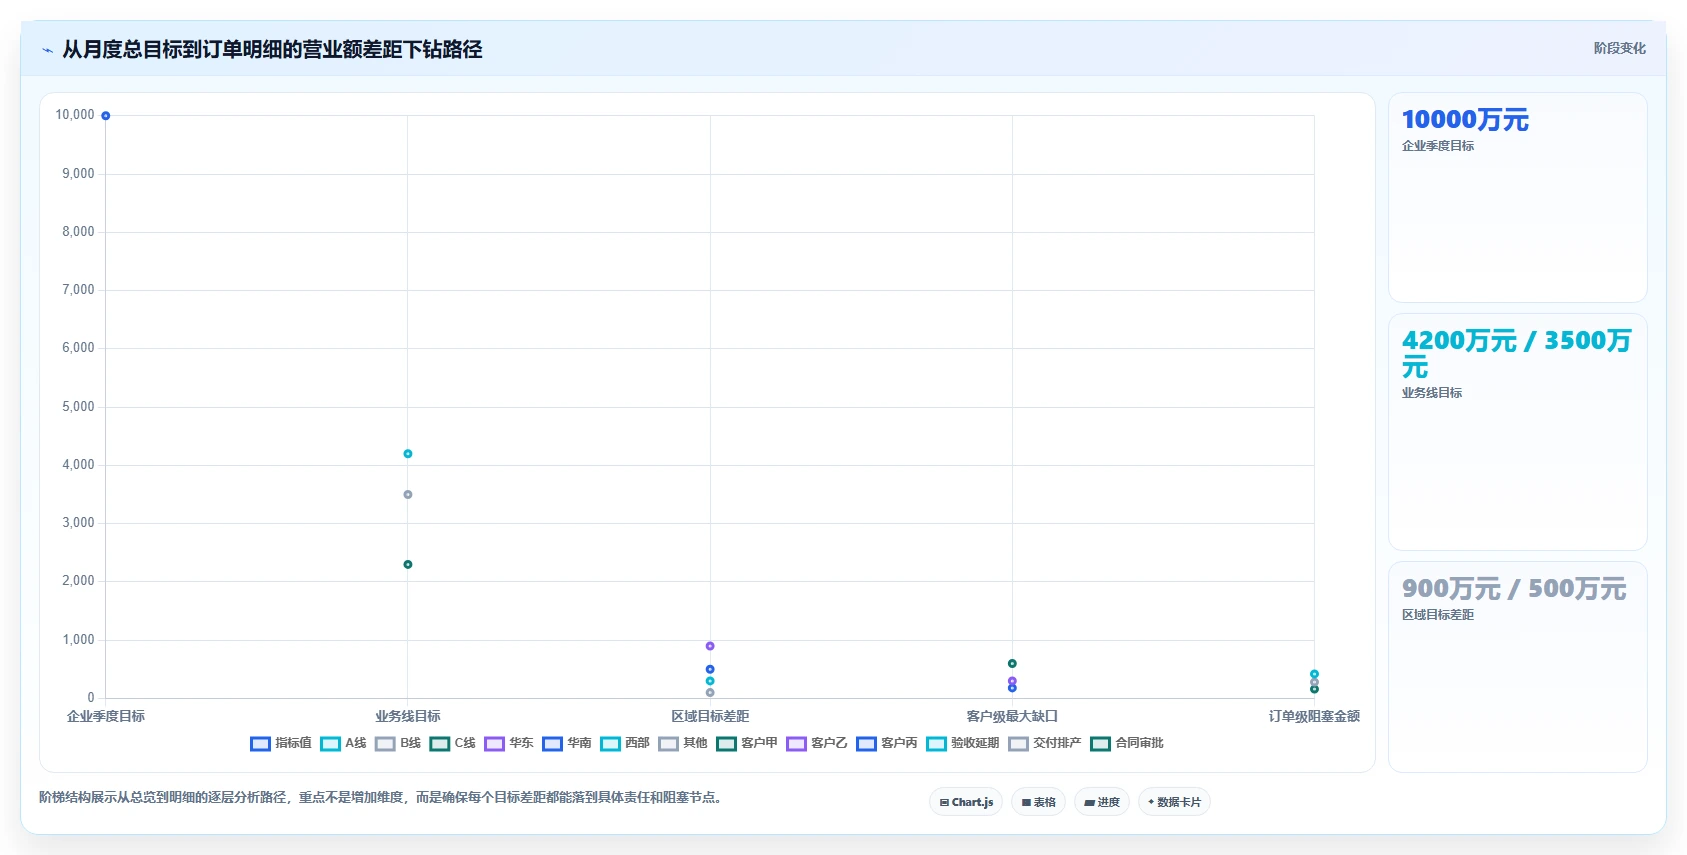Click the 企业季度目标 x-axis label under the chart
1687x855 pixels.
pos(106,716)
